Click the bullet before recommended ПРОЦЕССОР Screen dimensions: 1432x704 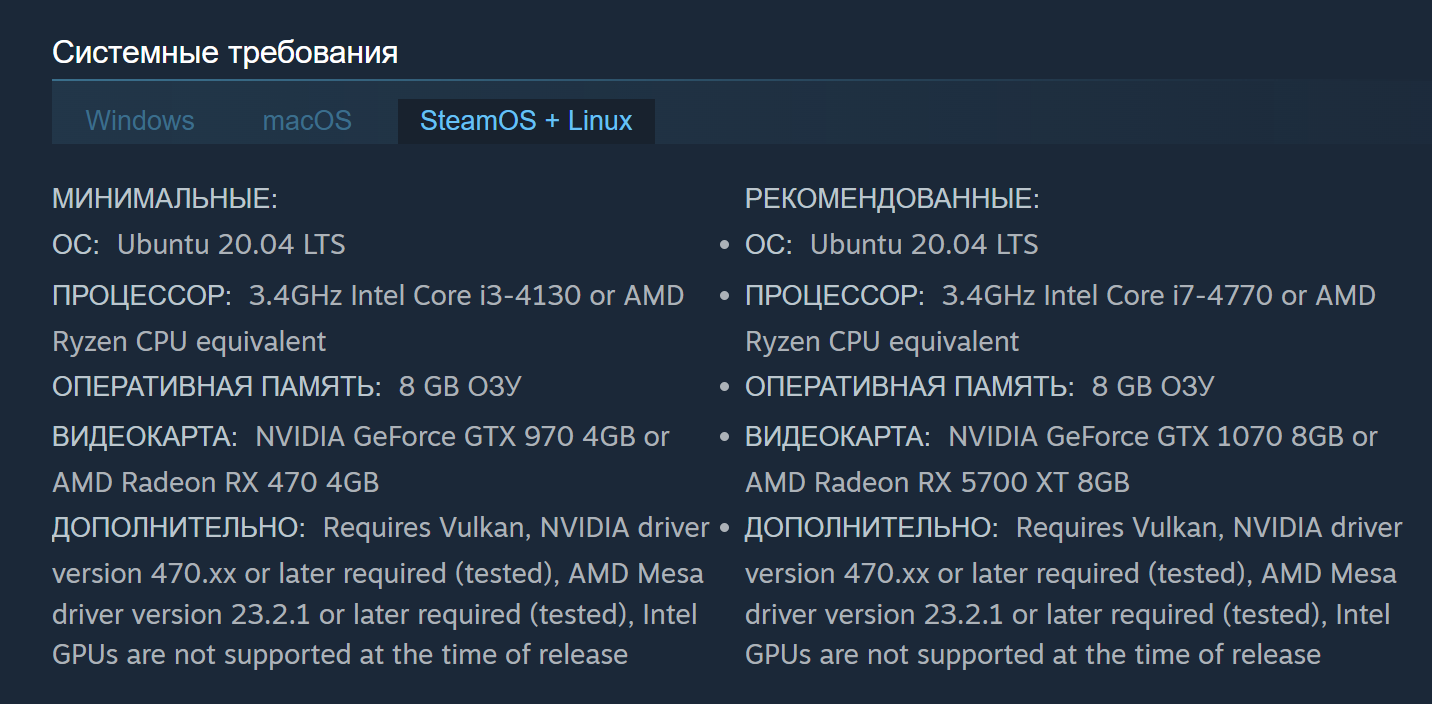click(725, 297)
